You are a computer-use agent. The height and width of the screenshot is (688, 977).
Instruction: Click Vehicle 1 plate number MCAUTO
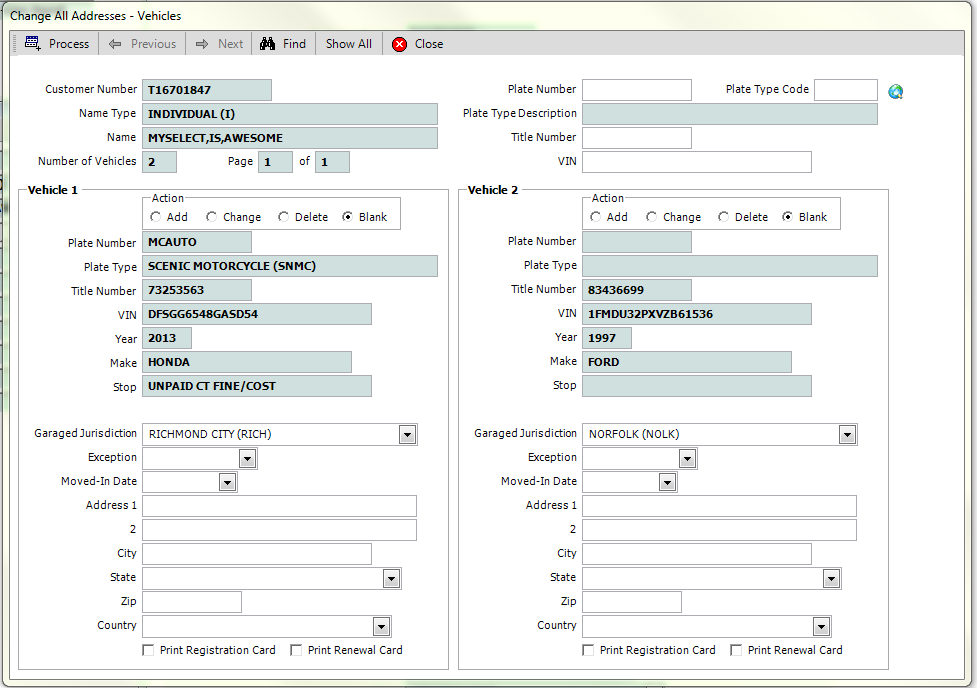[197, 242]
